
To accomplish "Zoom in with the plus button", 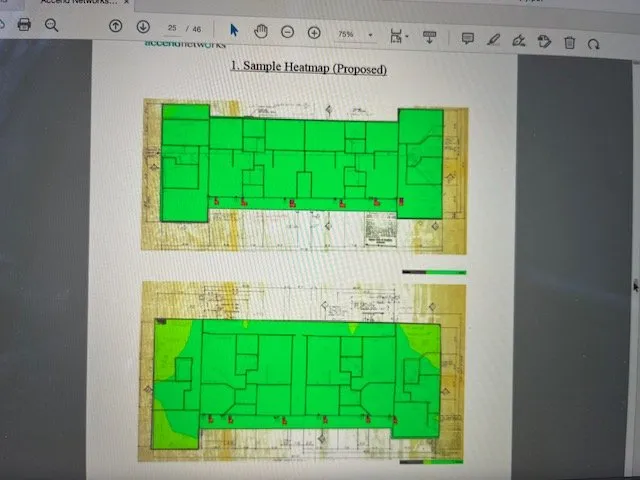I will pyautogui.click(x=314, y=33).
